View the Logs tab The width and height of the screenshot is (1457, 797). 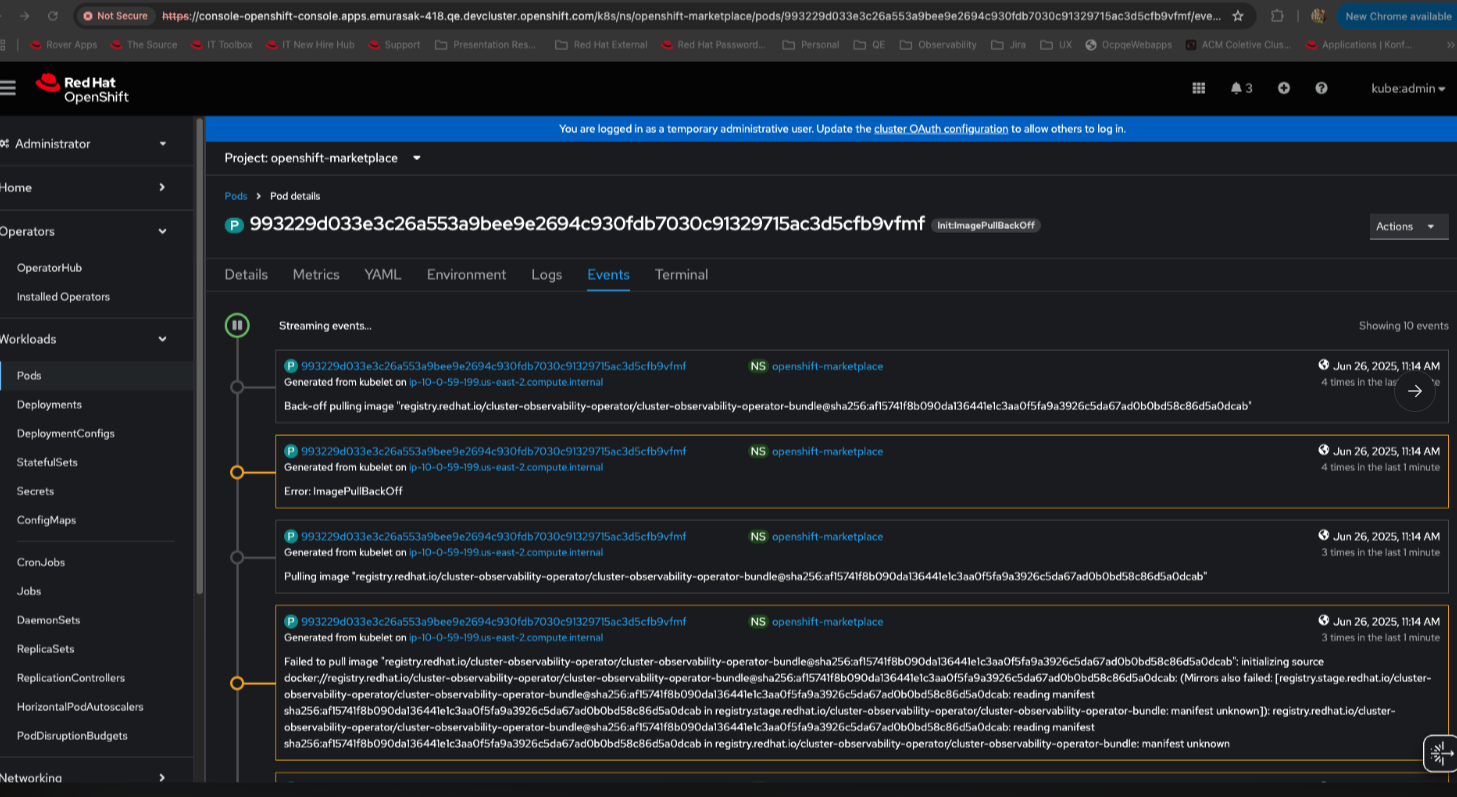coord(547,274)
